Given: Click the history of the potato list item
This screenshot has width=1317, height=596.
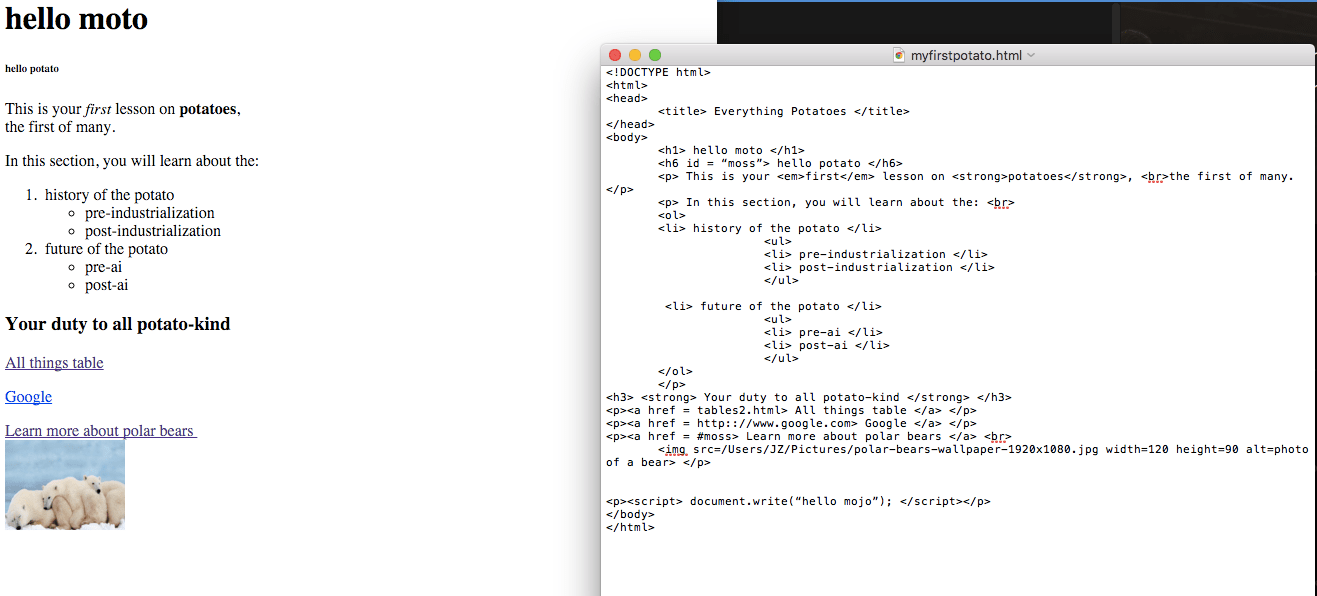Looking at the screenshot, I should point(109,195).
